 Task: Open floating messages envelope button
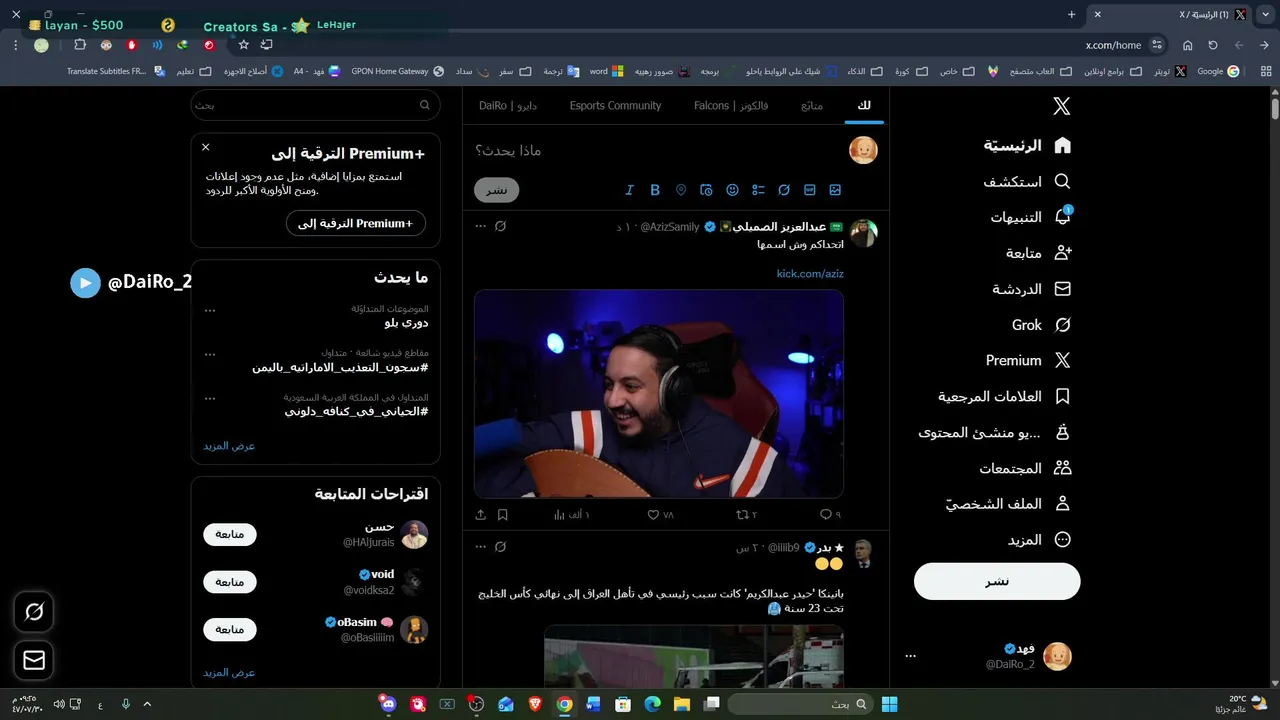(34, 660)
